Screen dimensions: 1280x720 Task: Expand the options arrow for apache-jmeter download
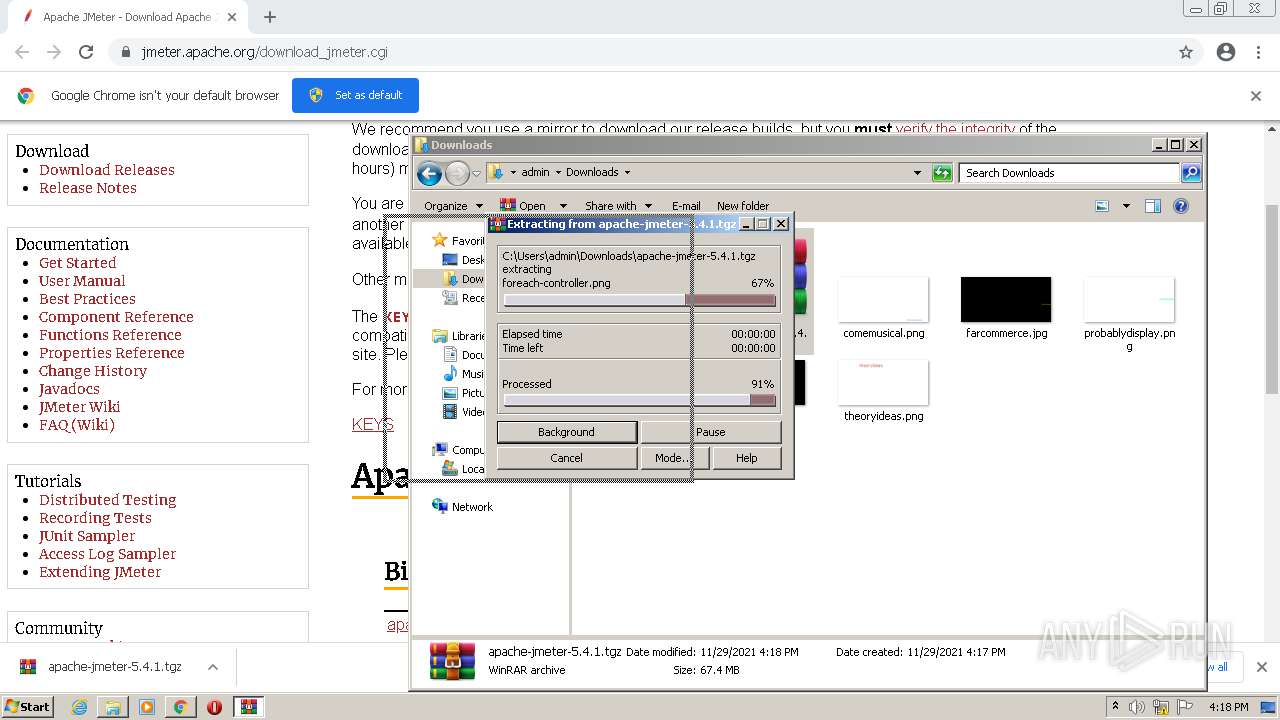212,667
